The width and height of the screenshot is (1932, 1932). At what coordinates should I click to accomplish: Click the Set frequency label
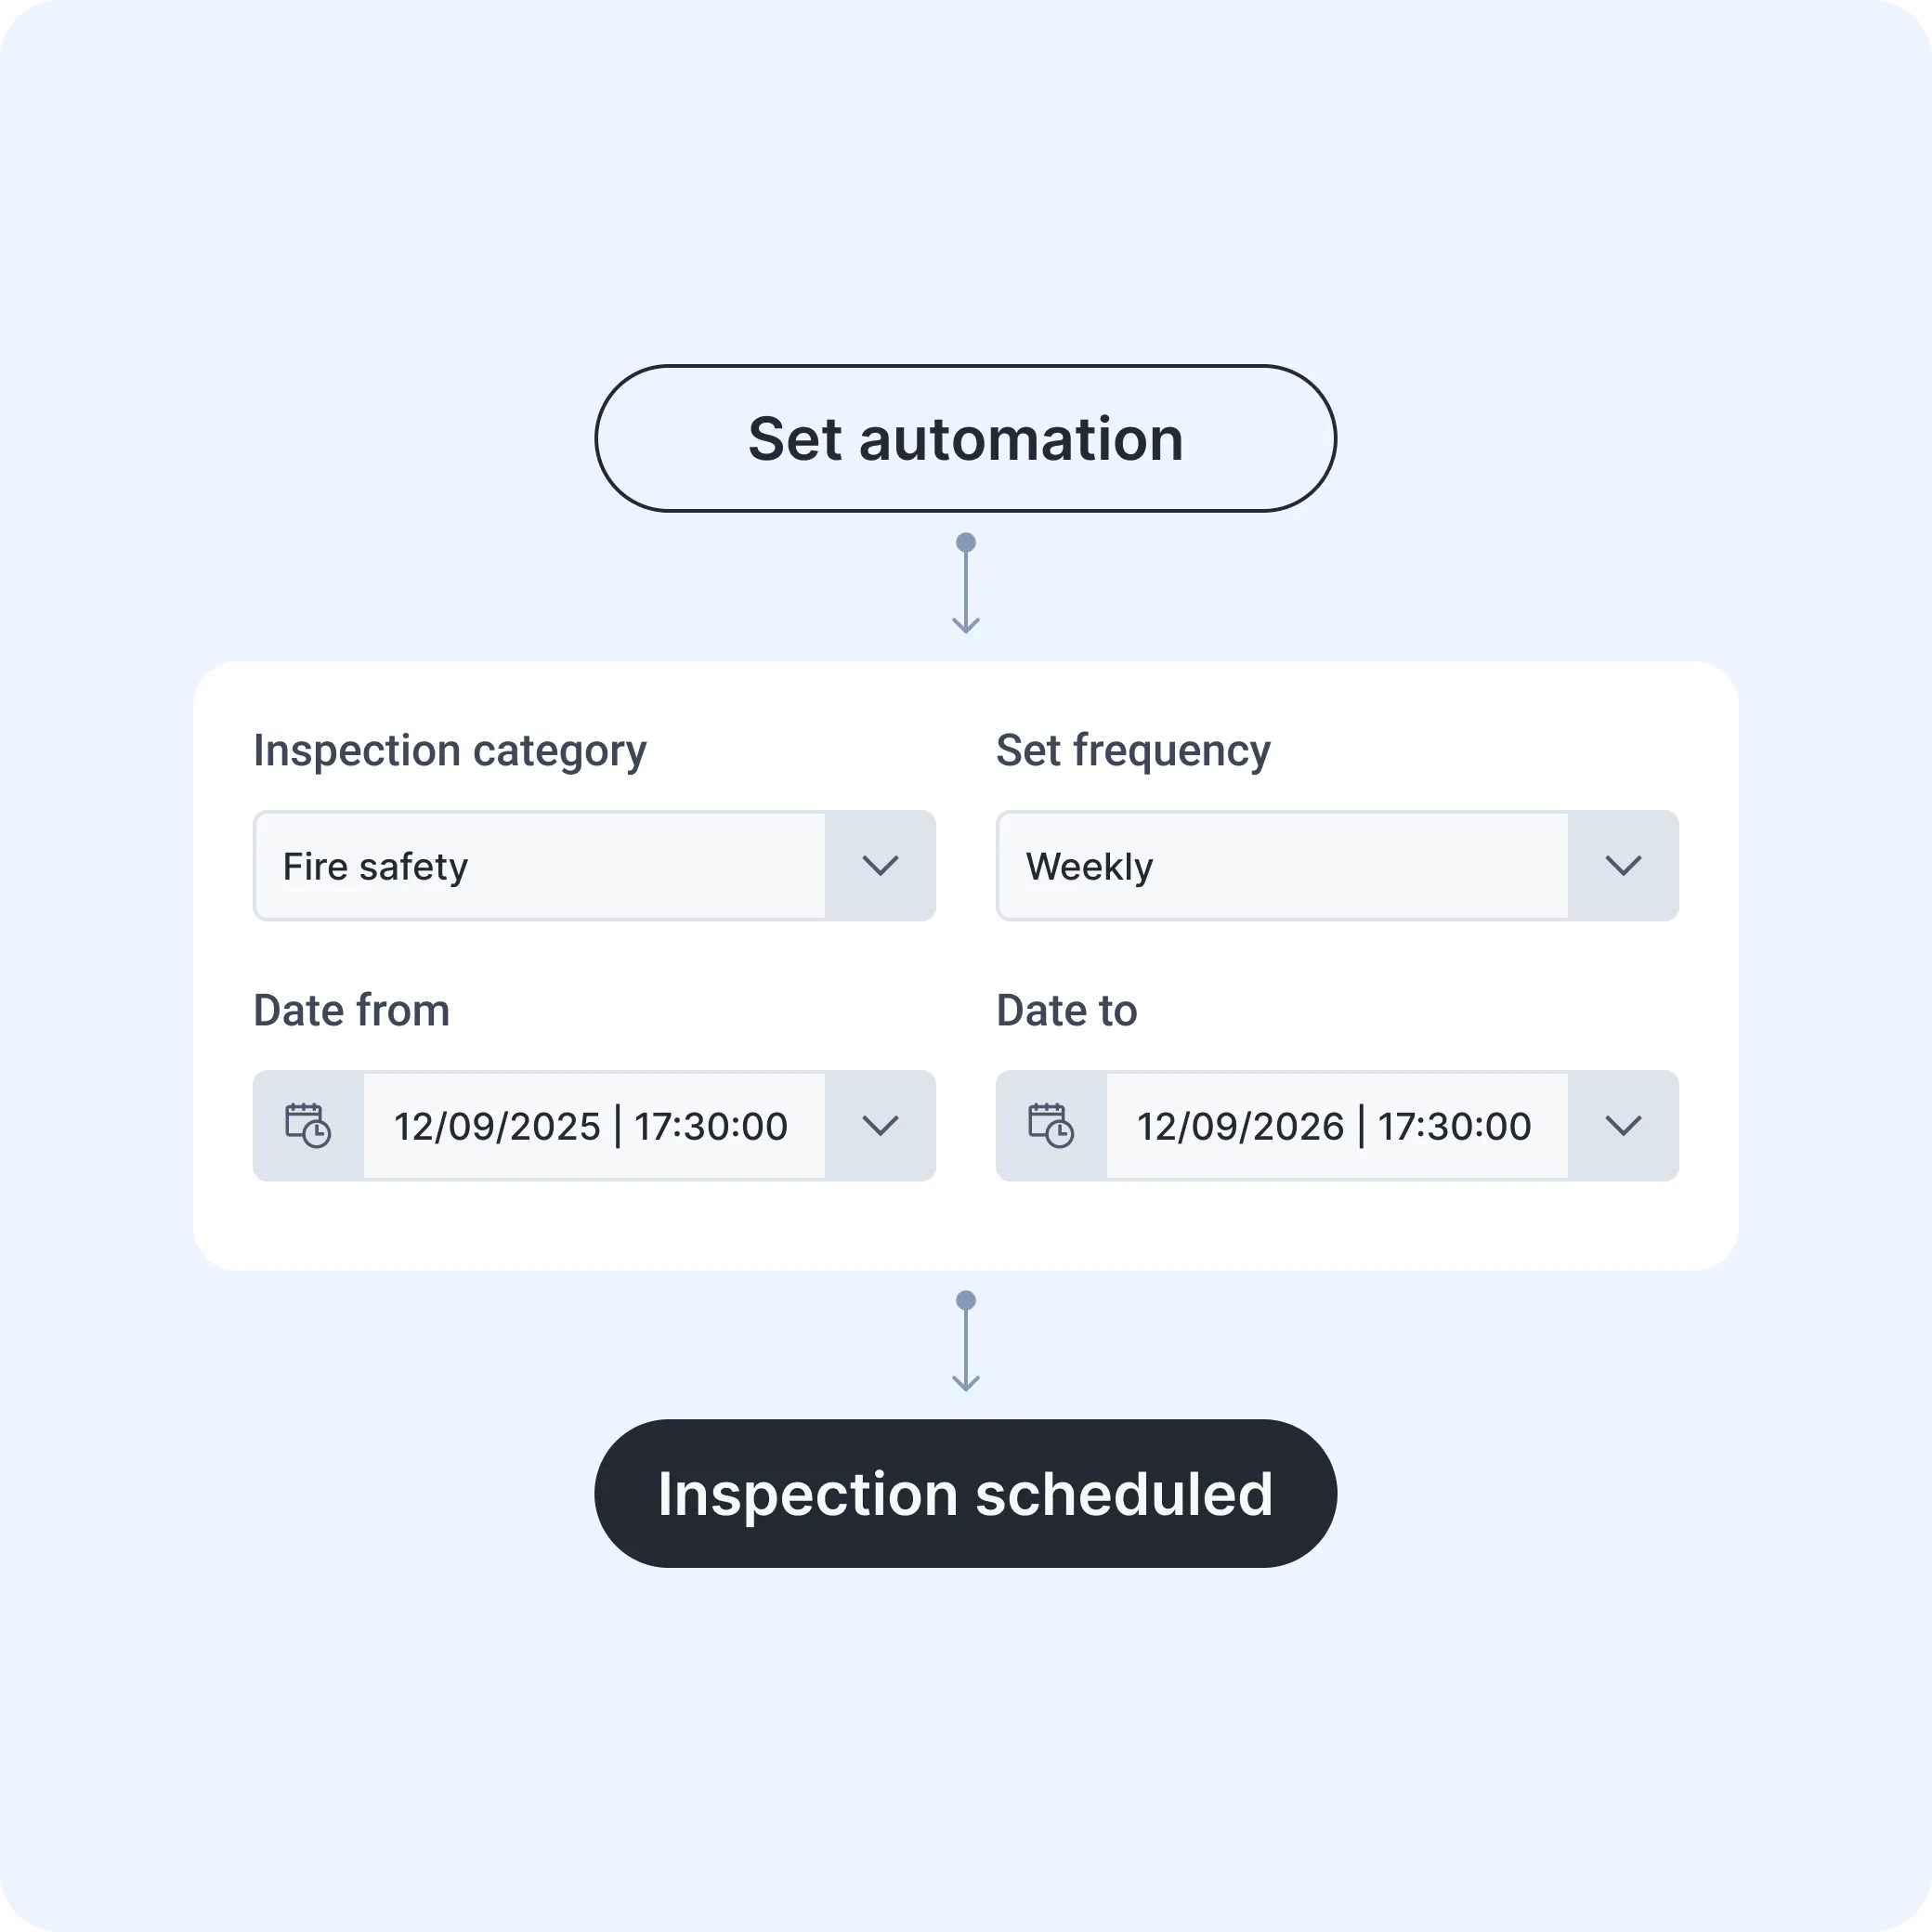pyautogui.click(x=1133, y=751)
